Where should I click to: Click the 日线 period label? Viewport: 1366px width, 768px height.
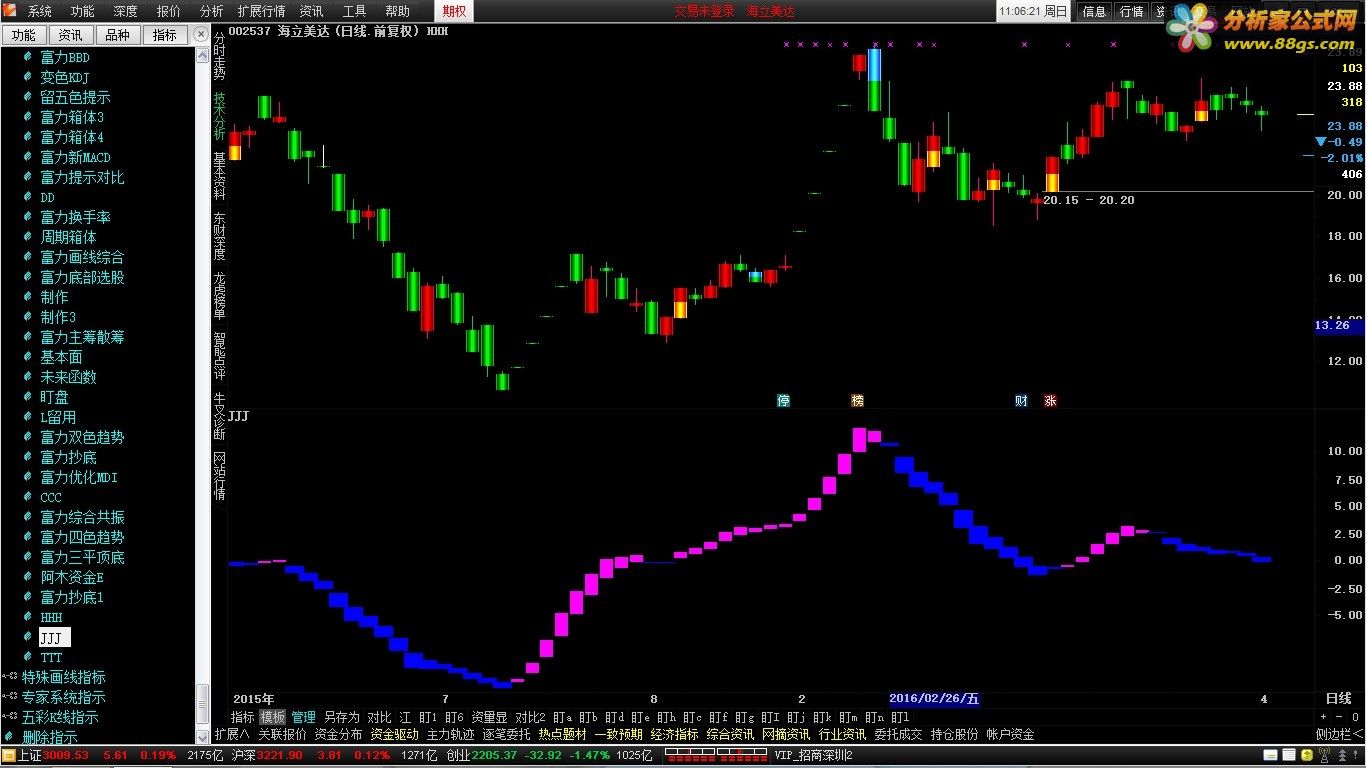coord(1338,699)
